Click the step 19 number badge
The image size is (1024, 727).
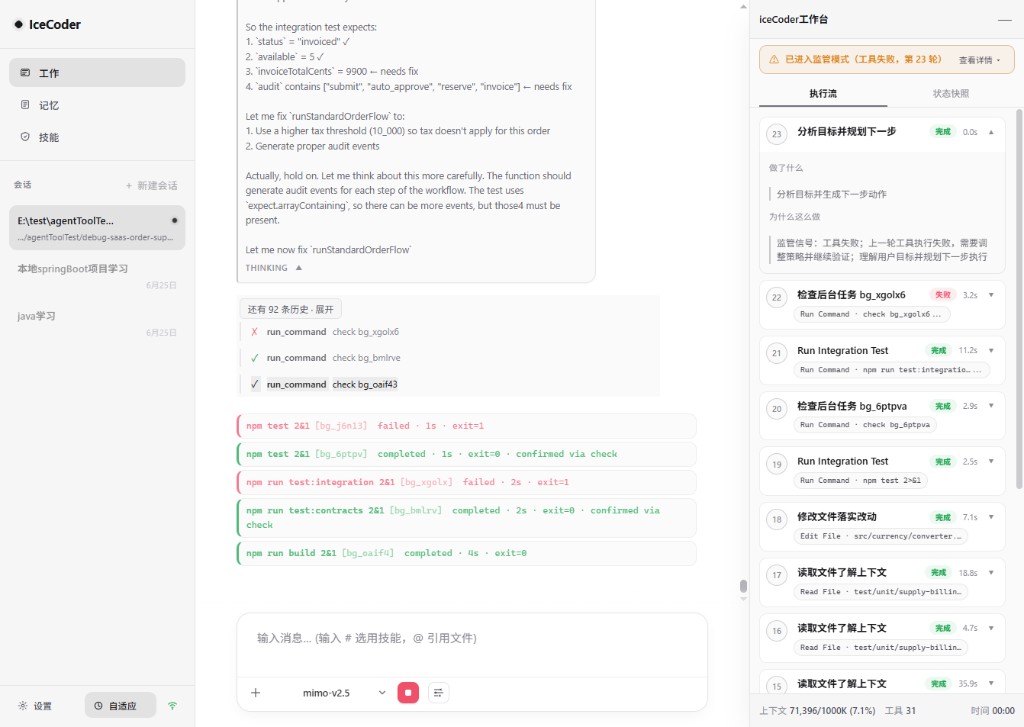coord(776,464)
